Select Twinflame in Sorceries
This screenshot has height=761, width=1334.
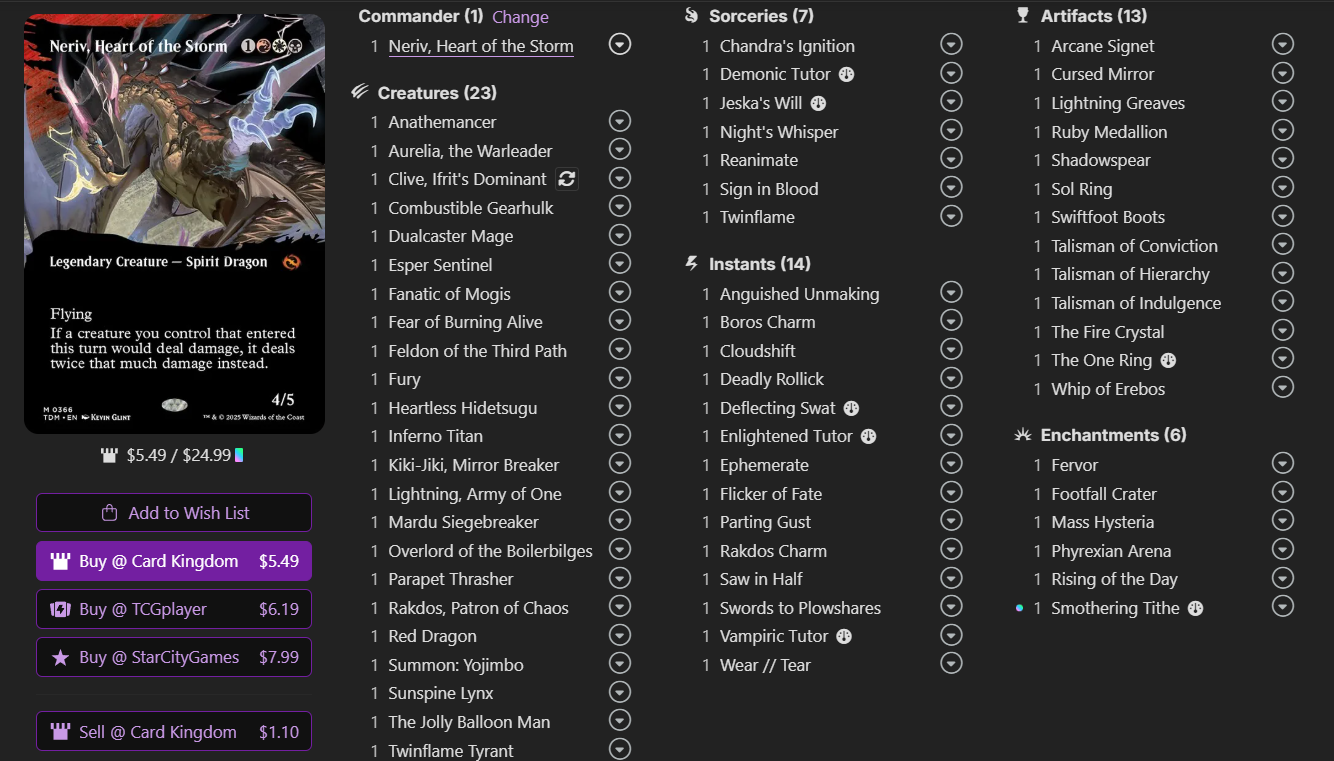pos(757,217)
